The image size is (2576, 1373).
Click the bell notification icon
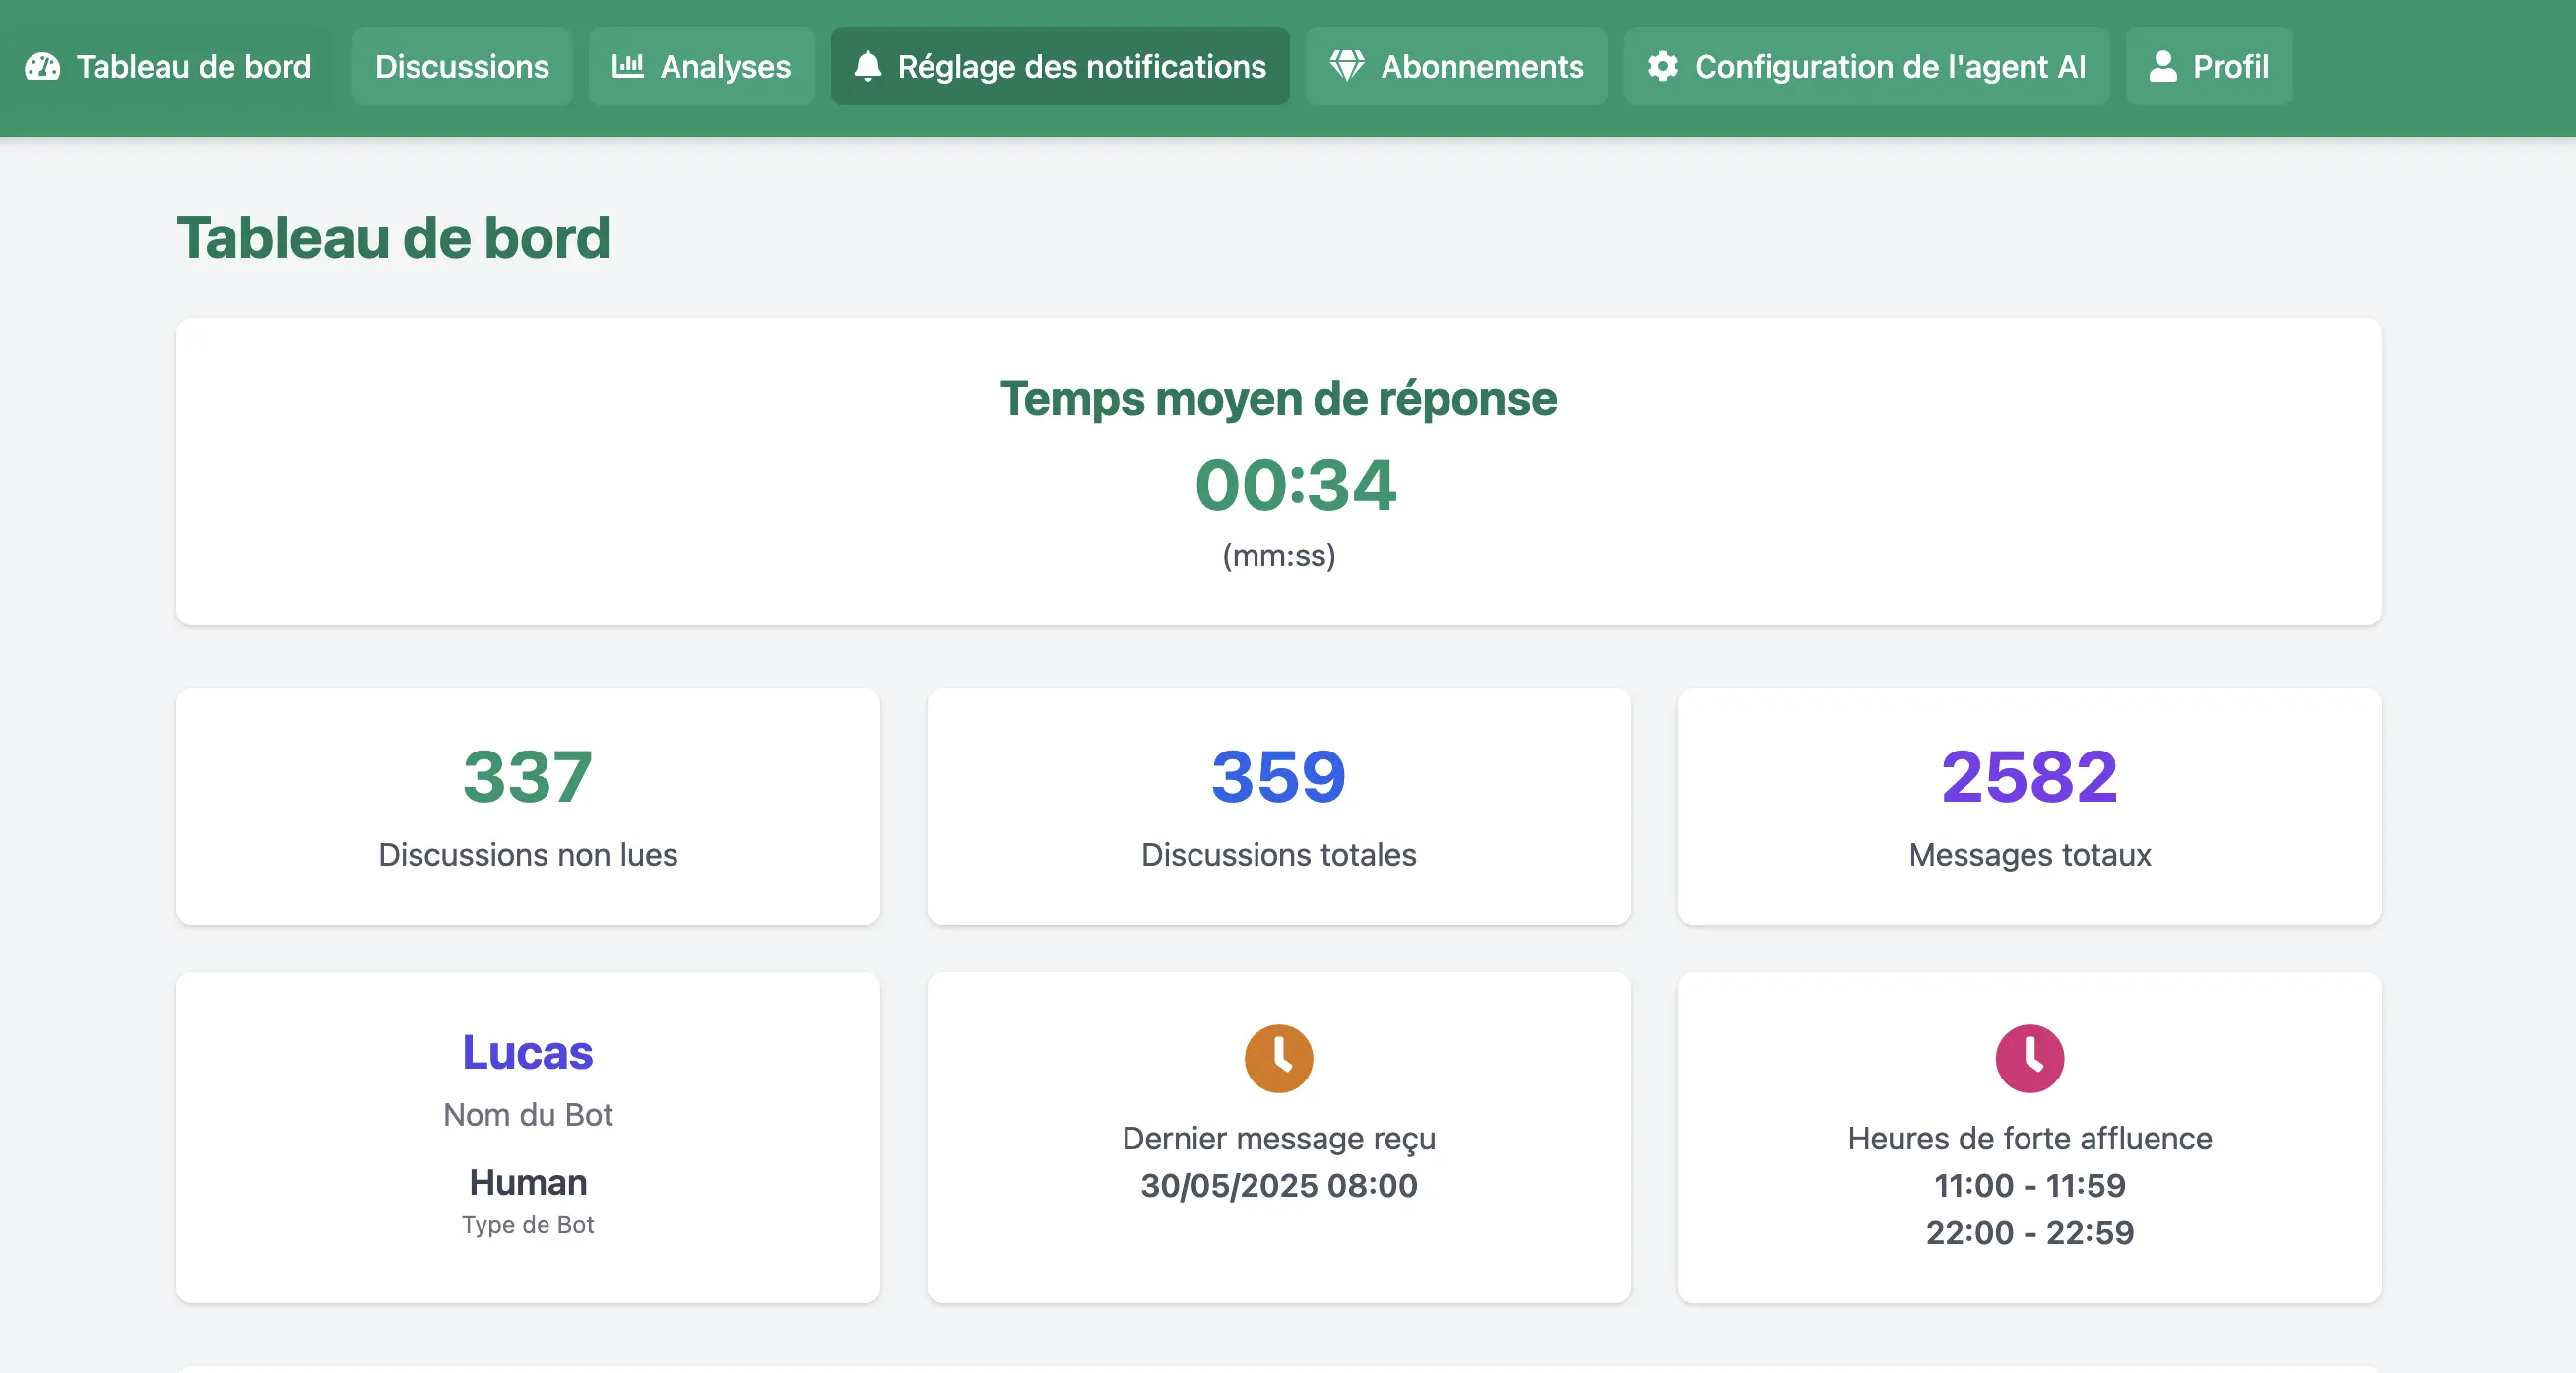tap(867, 67)
